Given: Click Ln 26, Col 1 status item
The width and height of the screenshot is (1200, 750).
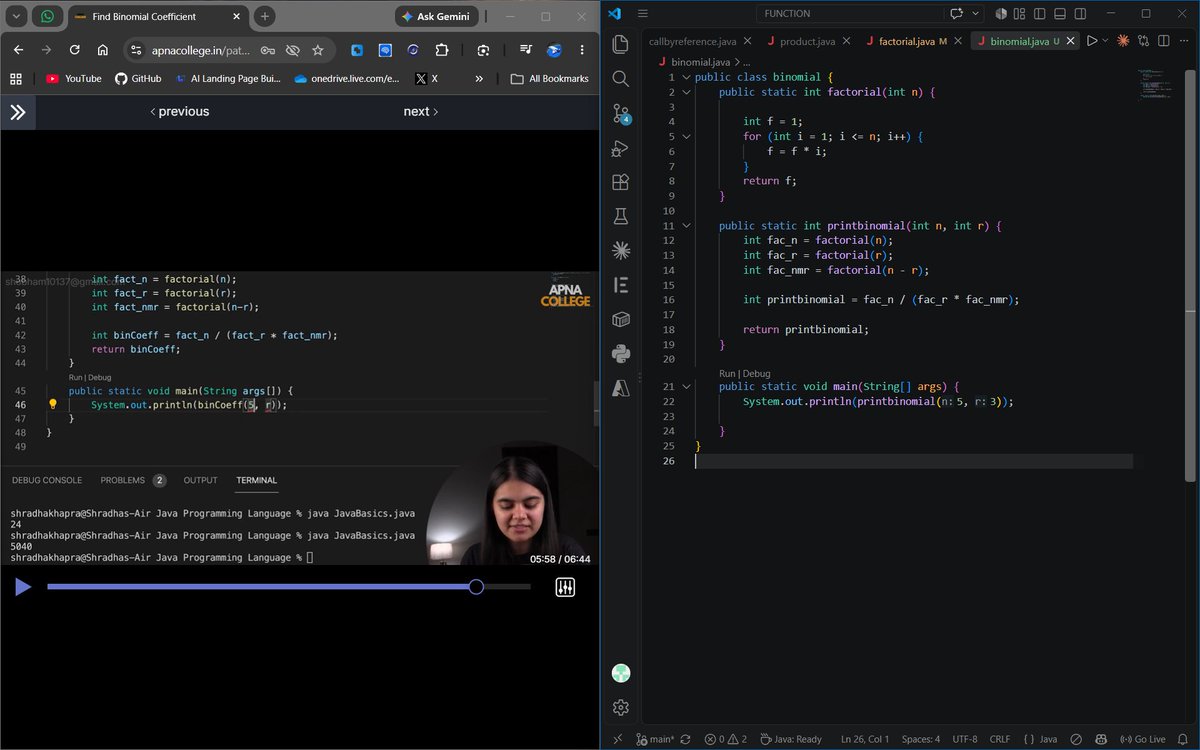Looking at the screenshot, I should (x=865, y=739).
